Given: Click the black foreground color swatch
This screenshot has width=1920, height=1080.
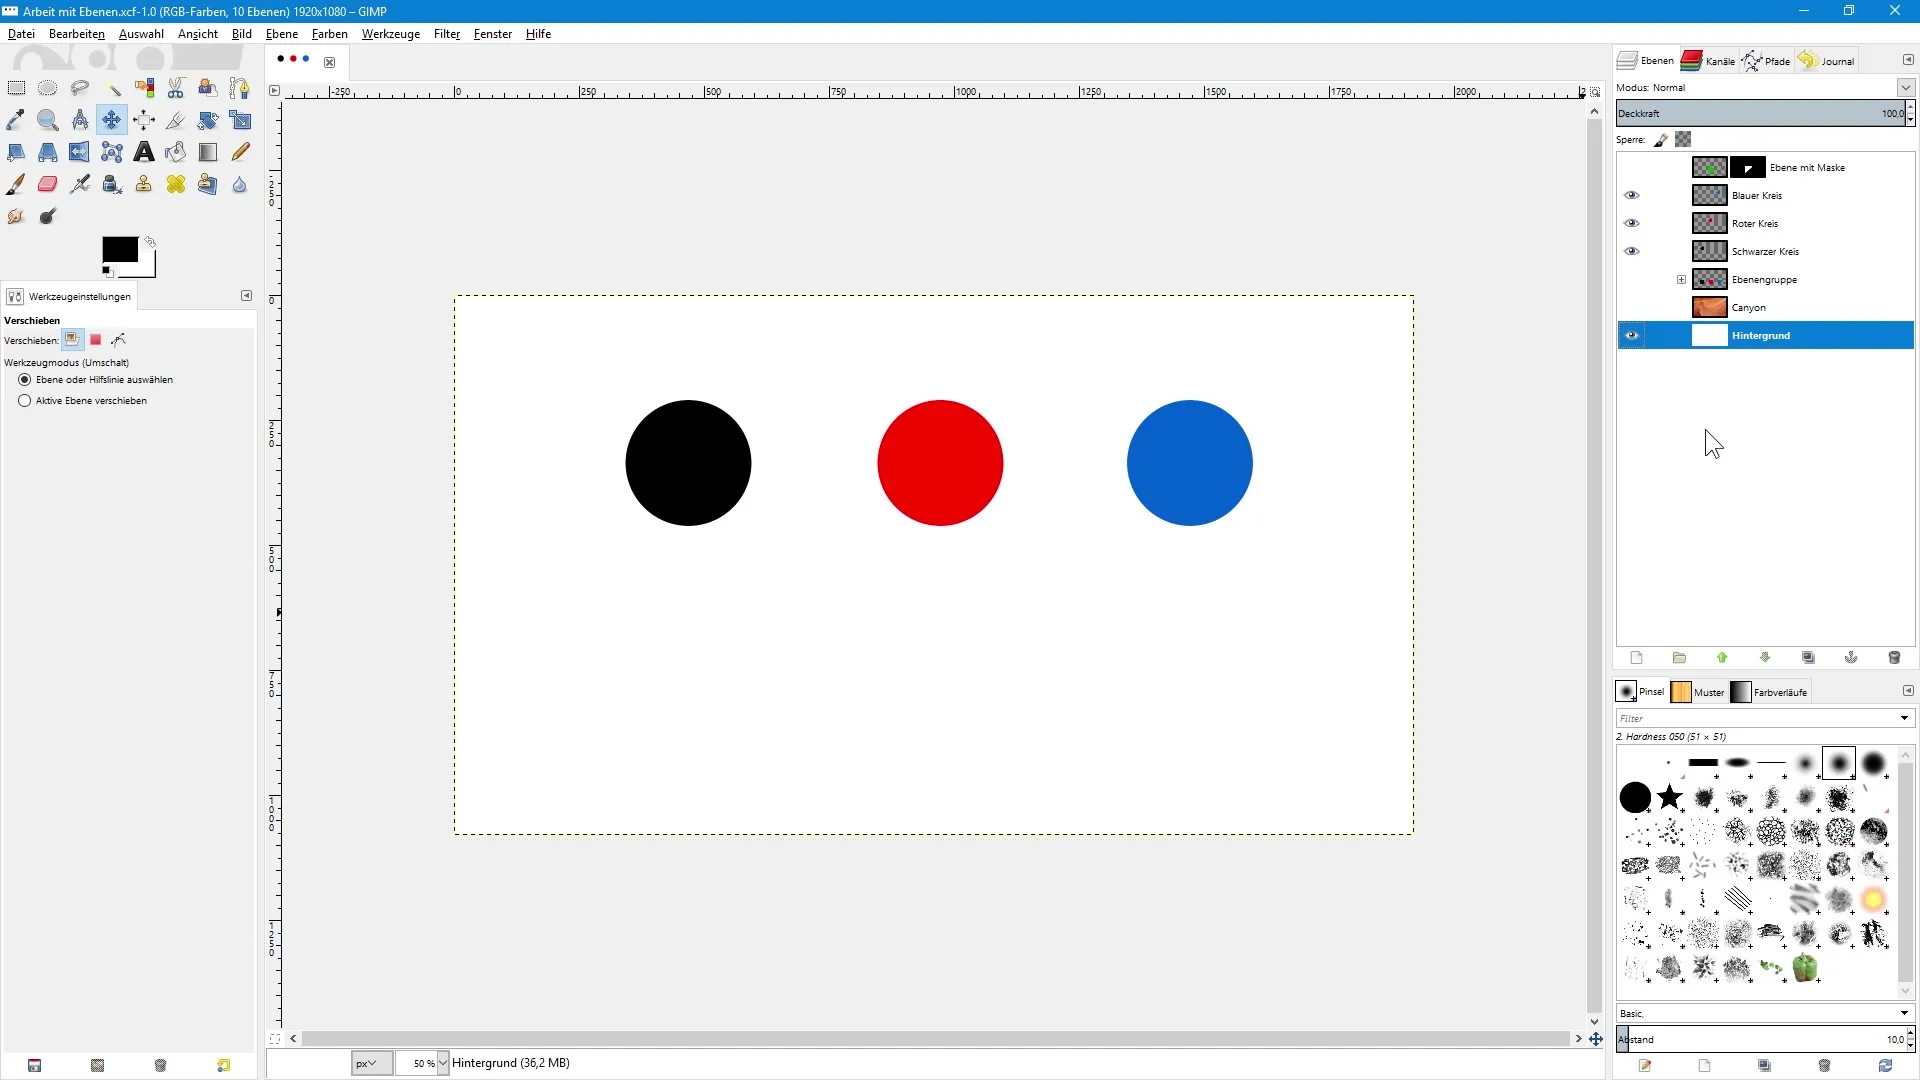Looking at the screenshot, I should (x=119, y=250).
